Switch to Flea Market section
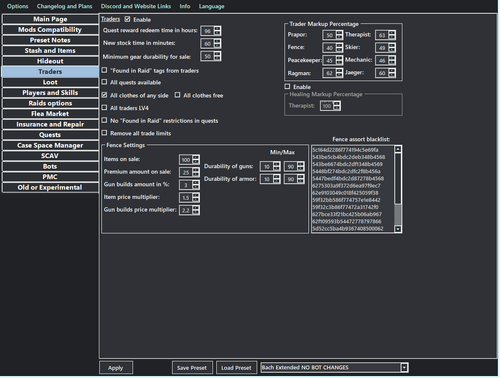The image size is (500, 378). pos(50,114)
